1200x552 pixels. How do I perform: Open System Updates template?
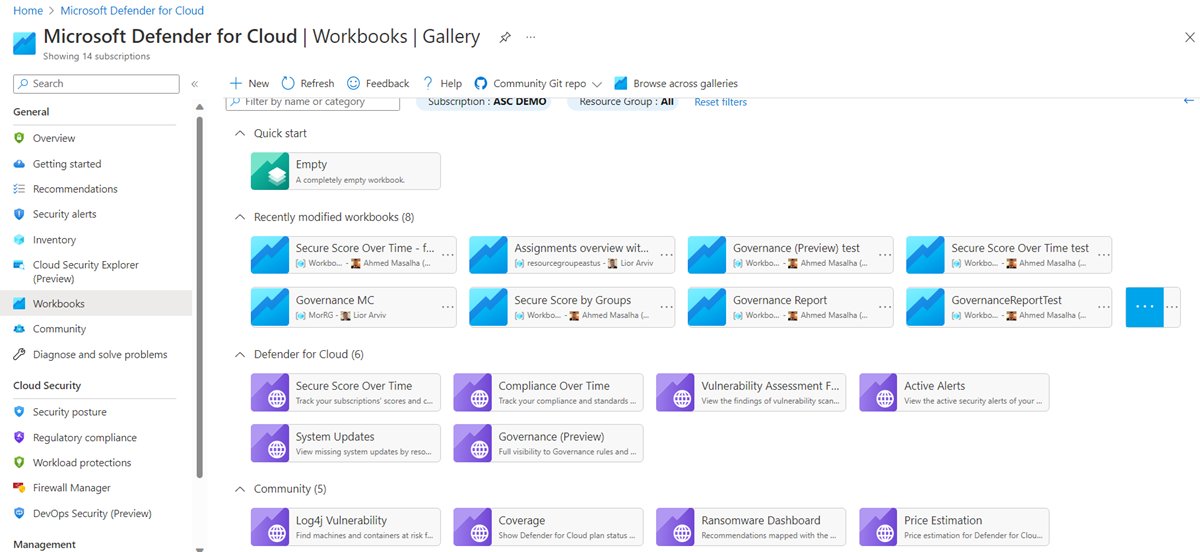click(345, 443)
